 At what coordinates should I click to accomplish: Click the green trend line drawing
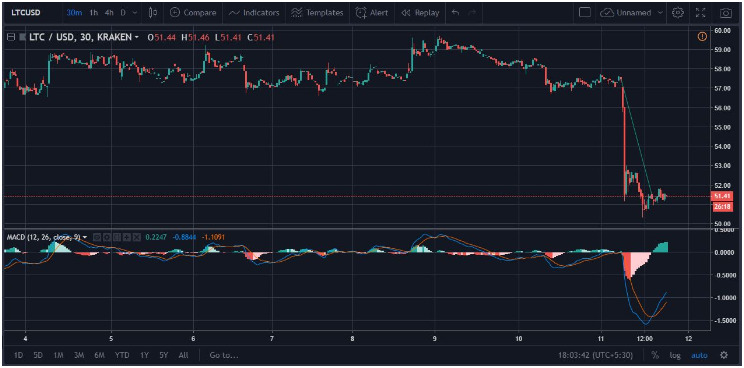coord(636,136)
